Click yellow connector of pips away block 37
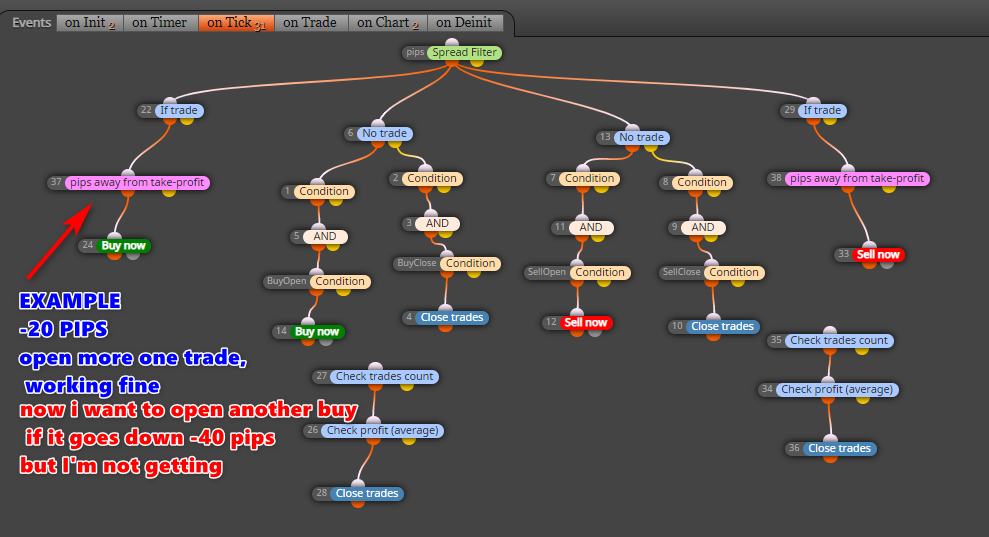Screen dimensions: 989x537 [168, 192]
